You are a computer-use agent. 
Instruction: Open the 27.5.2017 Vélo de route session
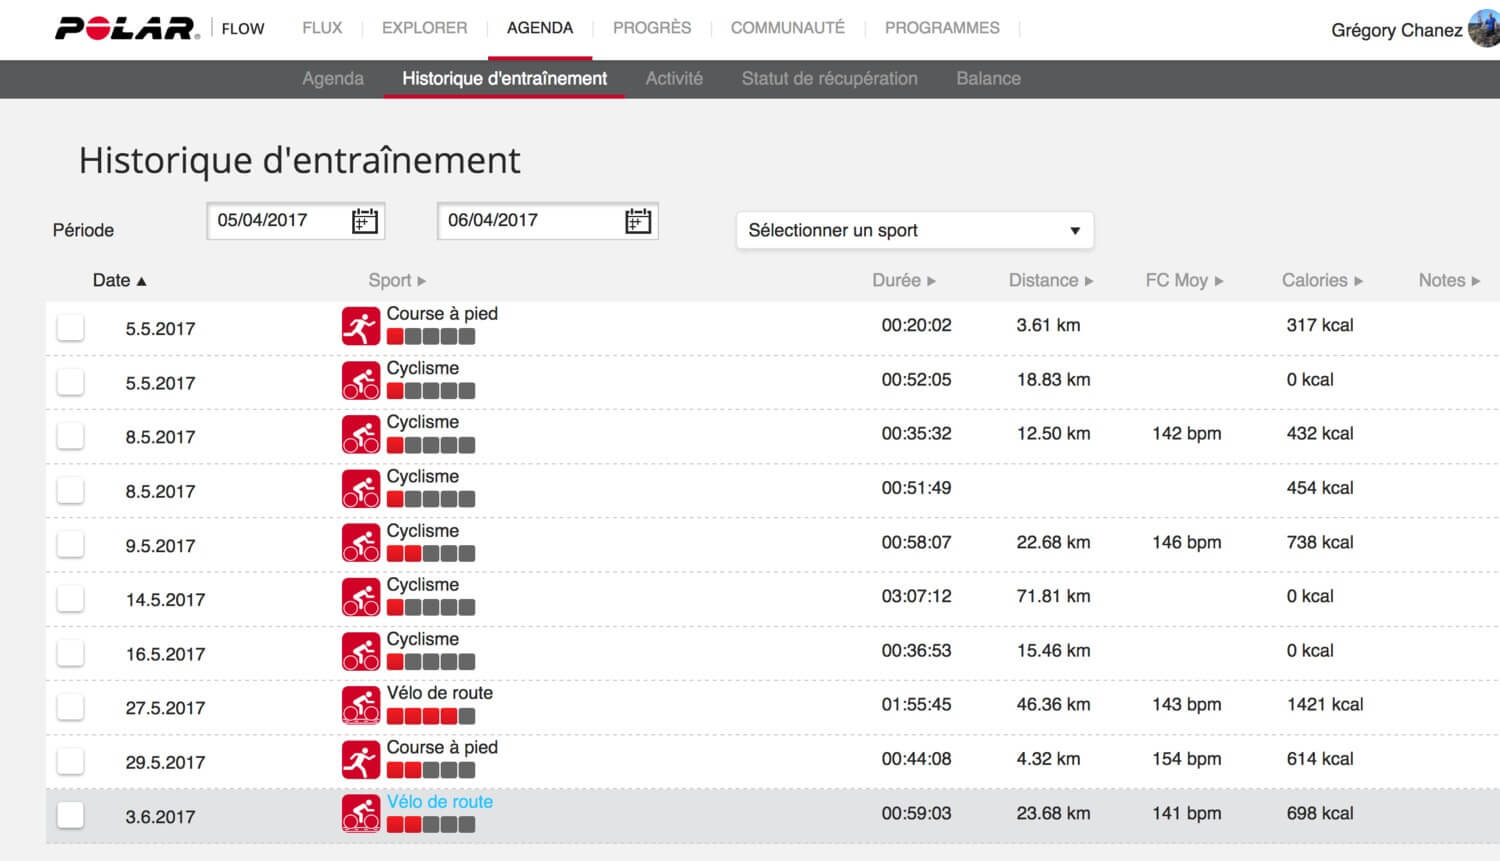coord(439,693)
